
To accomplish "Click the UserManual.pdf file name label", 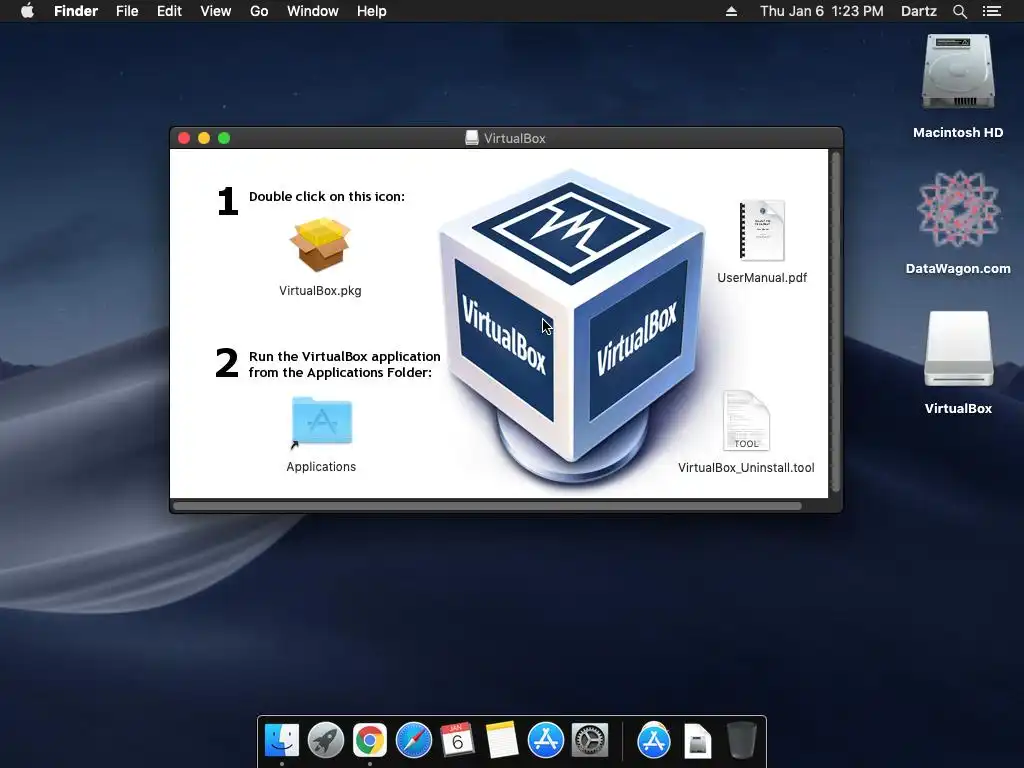I will (762, 278).
